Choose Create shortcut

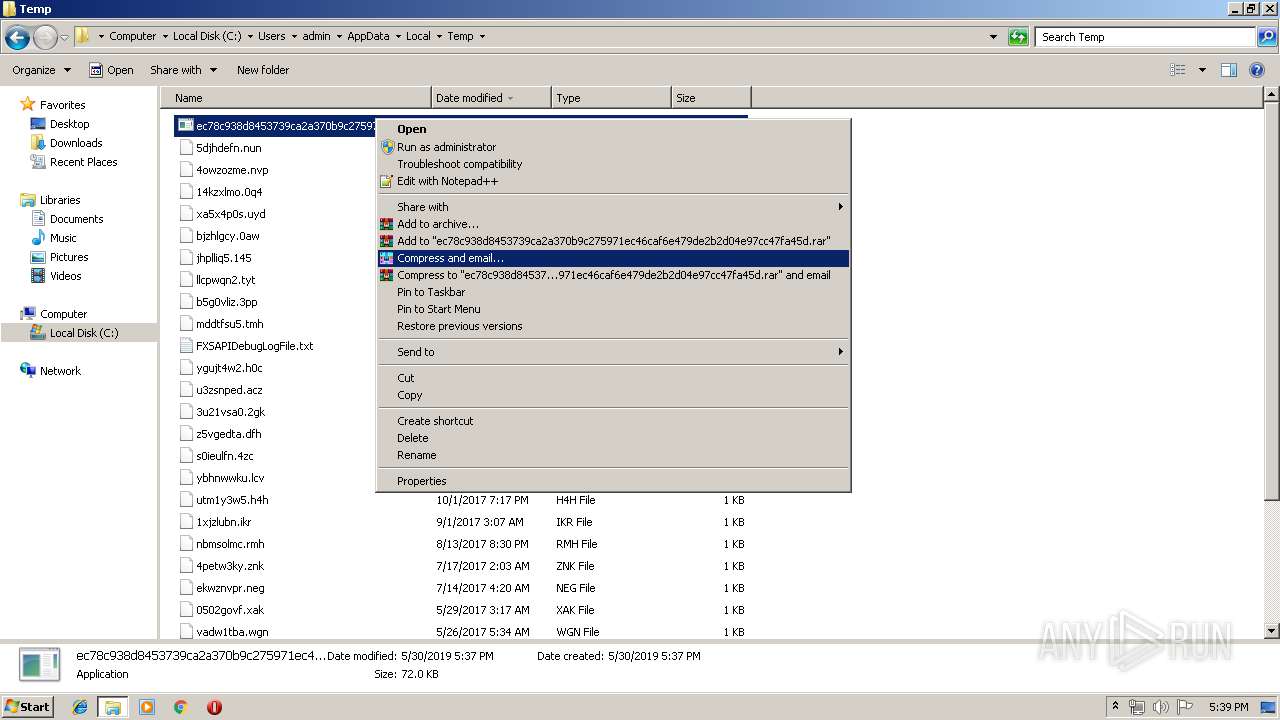(x=613, y=421)
